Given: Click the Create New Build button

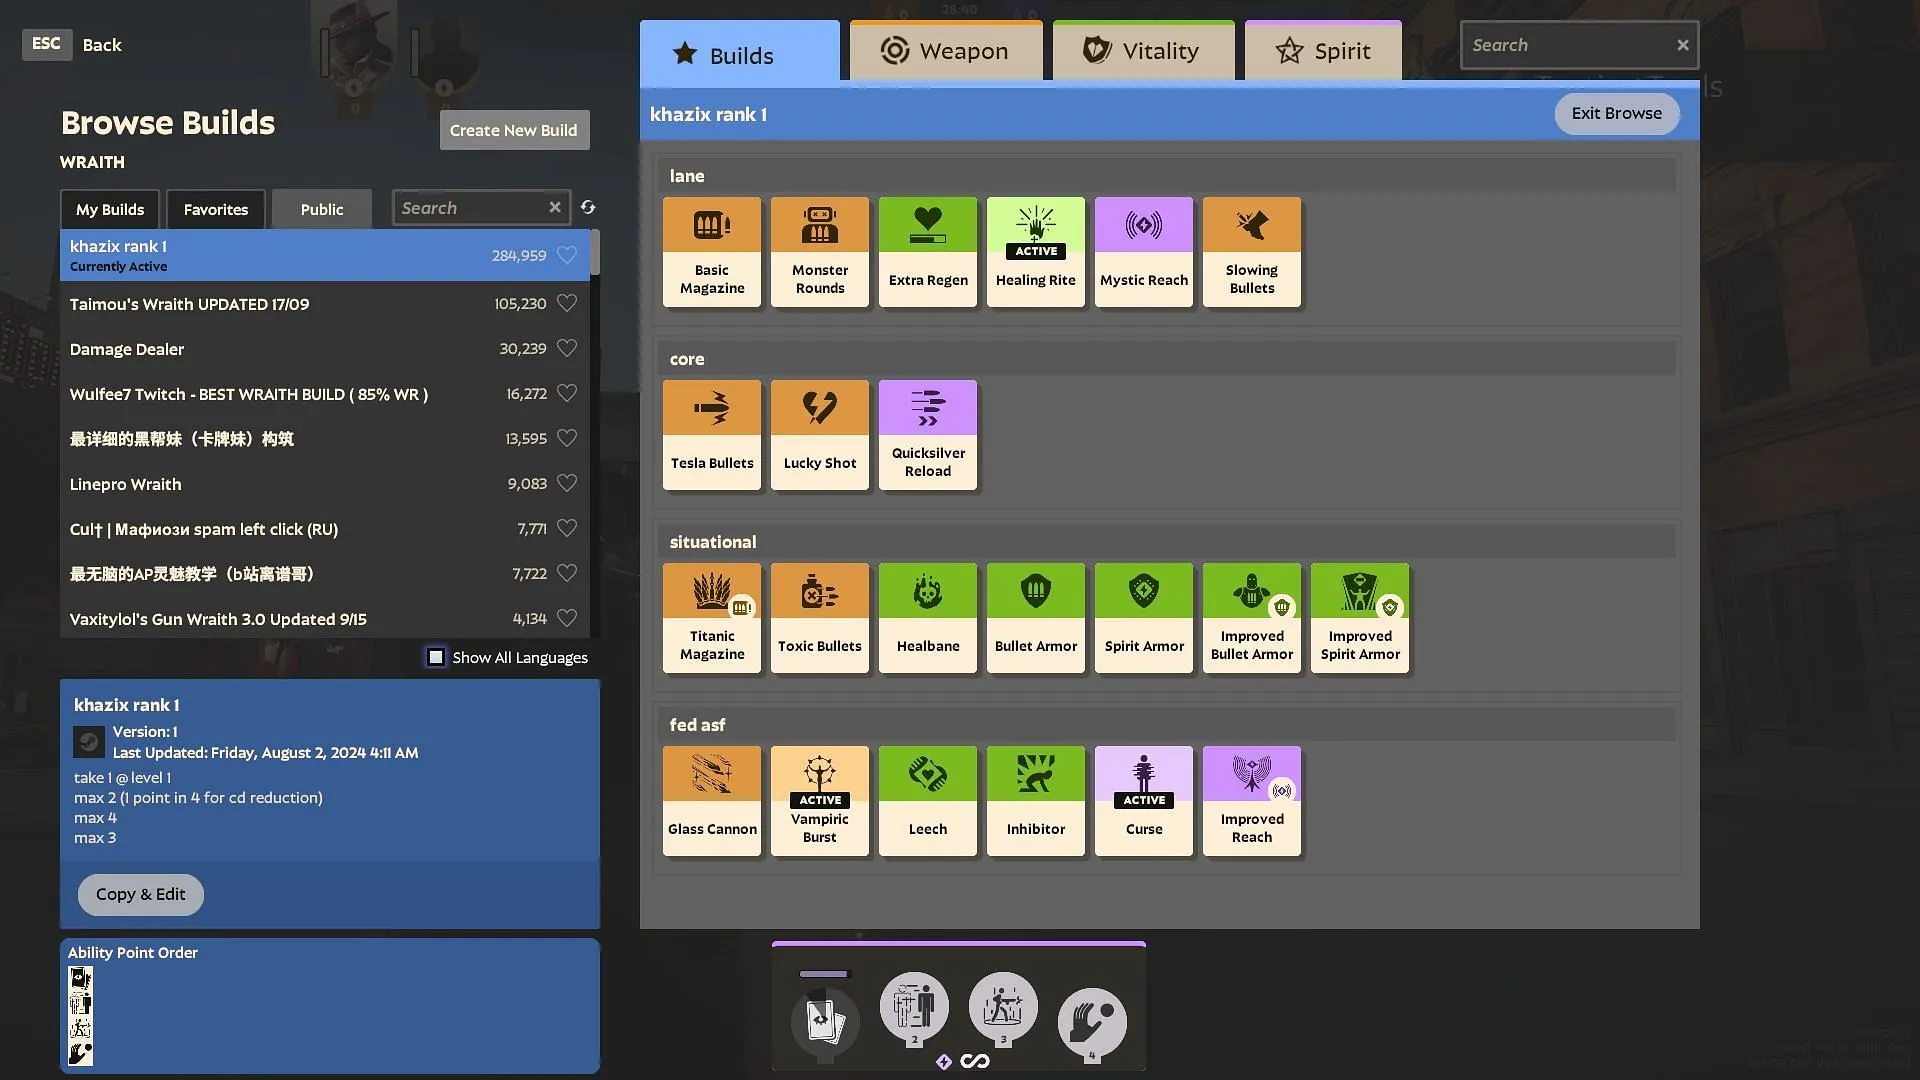Looking at the screenshot, I should 513,129.
